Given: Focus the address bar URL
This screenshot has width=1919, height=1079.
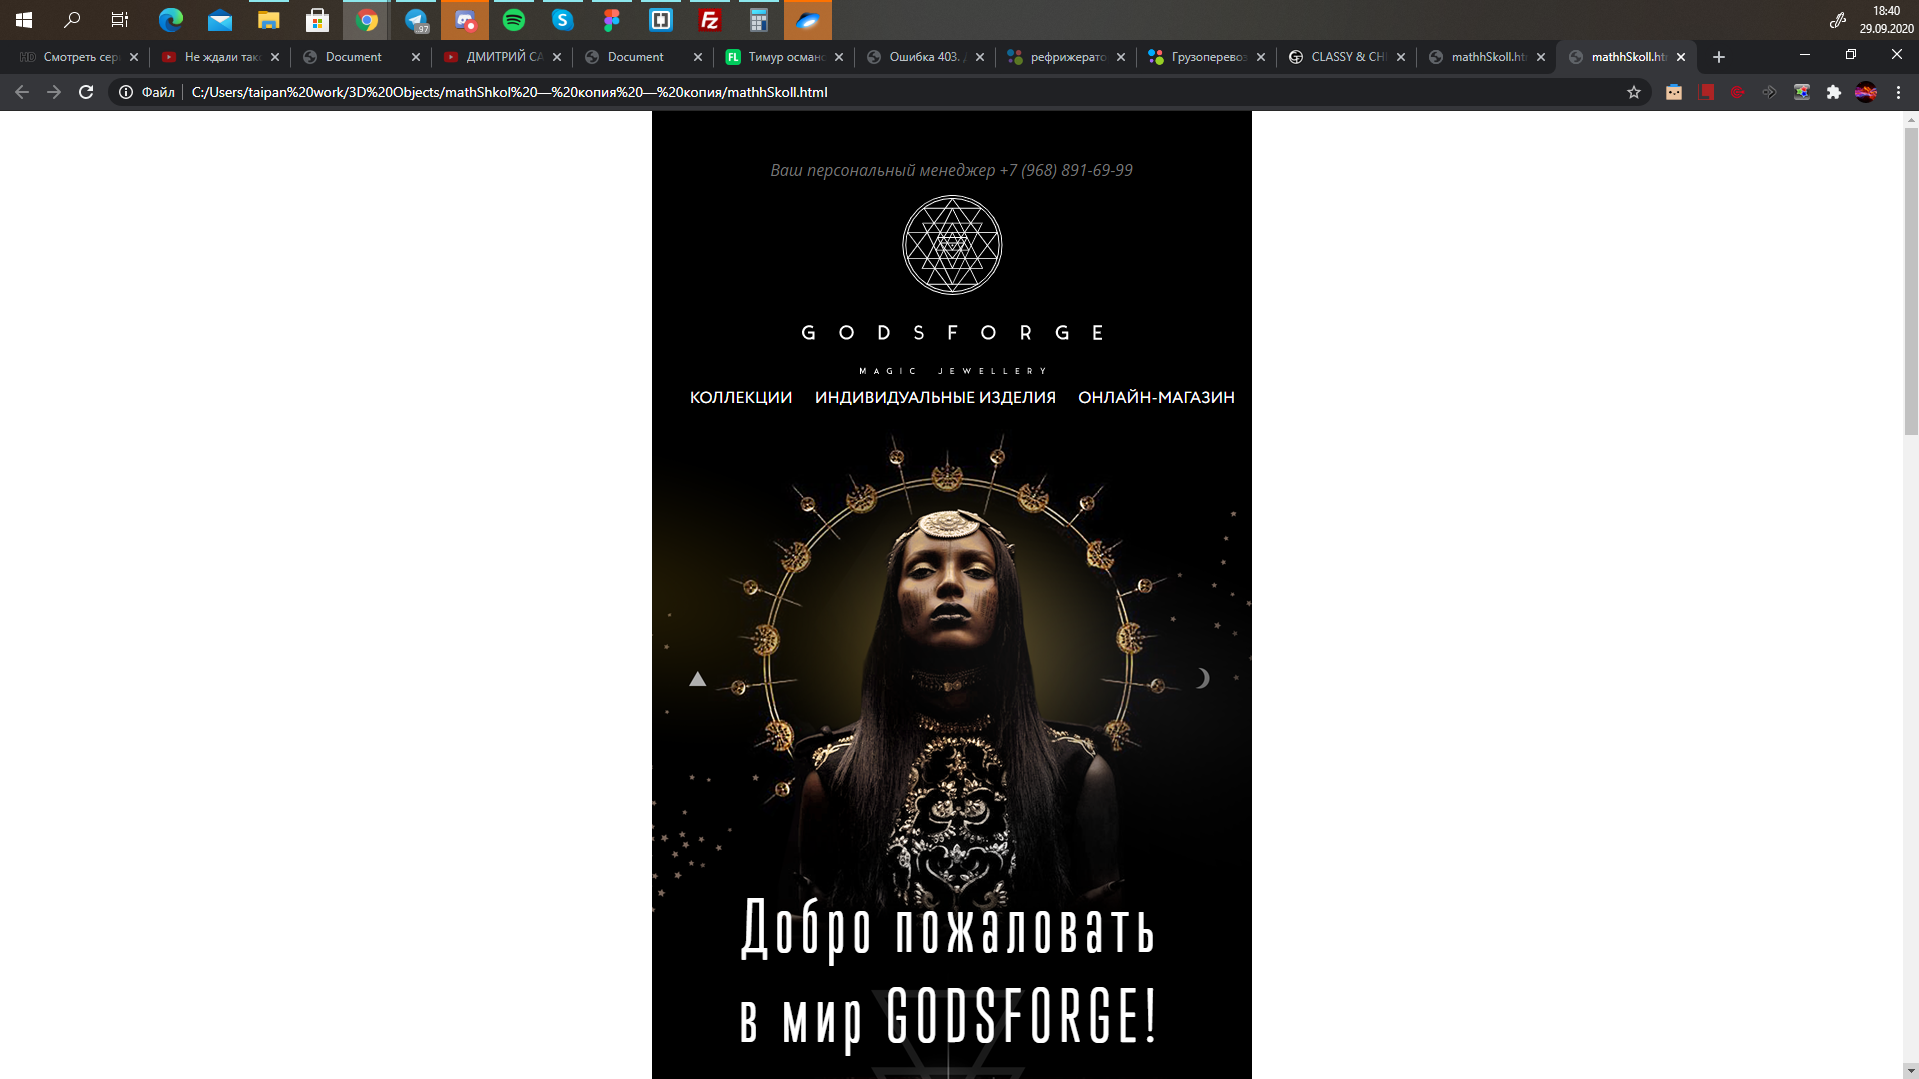Looking at the screenshot, I should (x=509, y=92).
